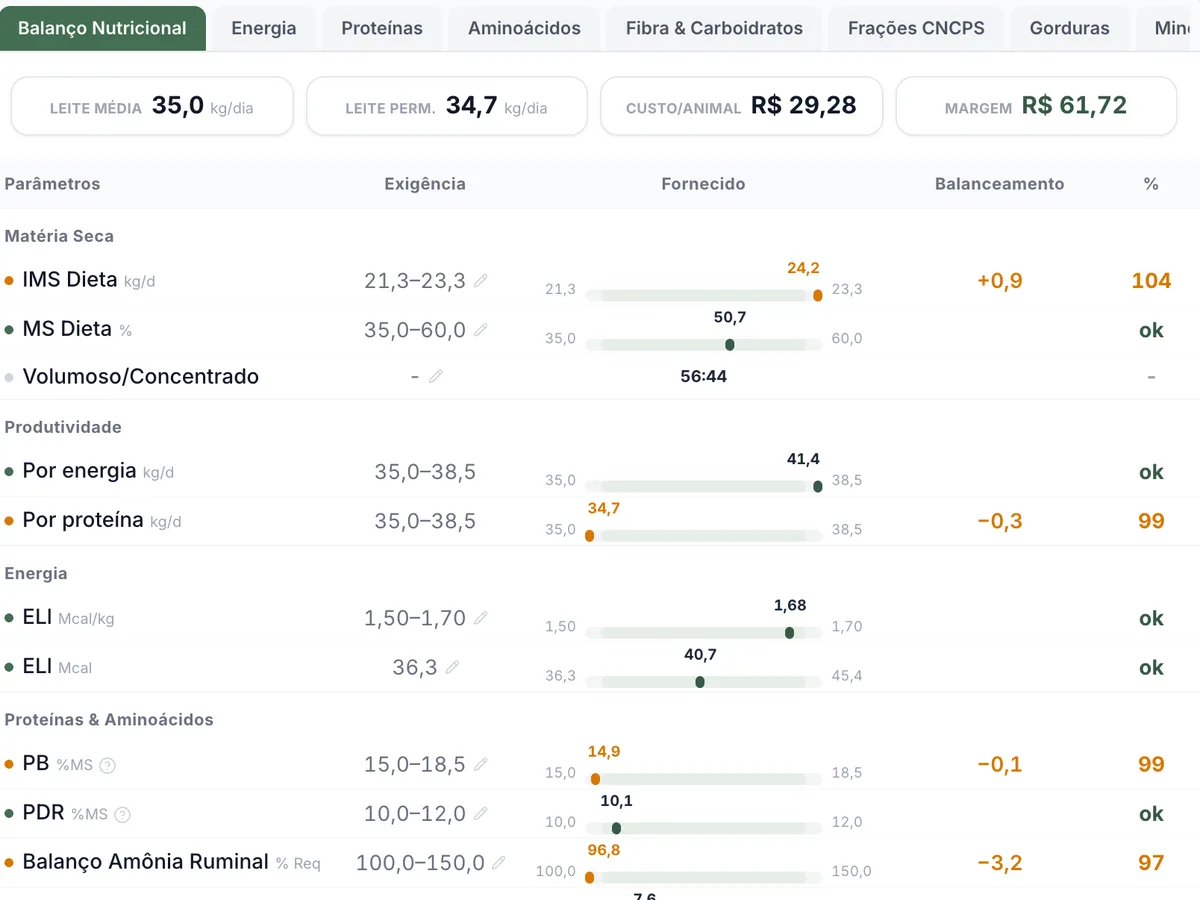This screenshot has height=900, width=1200.
Task: Open the Frações CNCPS tab
Action: 916,28
